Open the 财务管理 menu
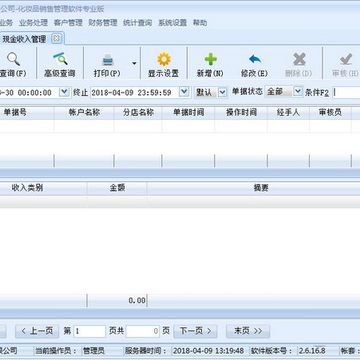Viewport: 360px width, 360px height. (103, 23)
